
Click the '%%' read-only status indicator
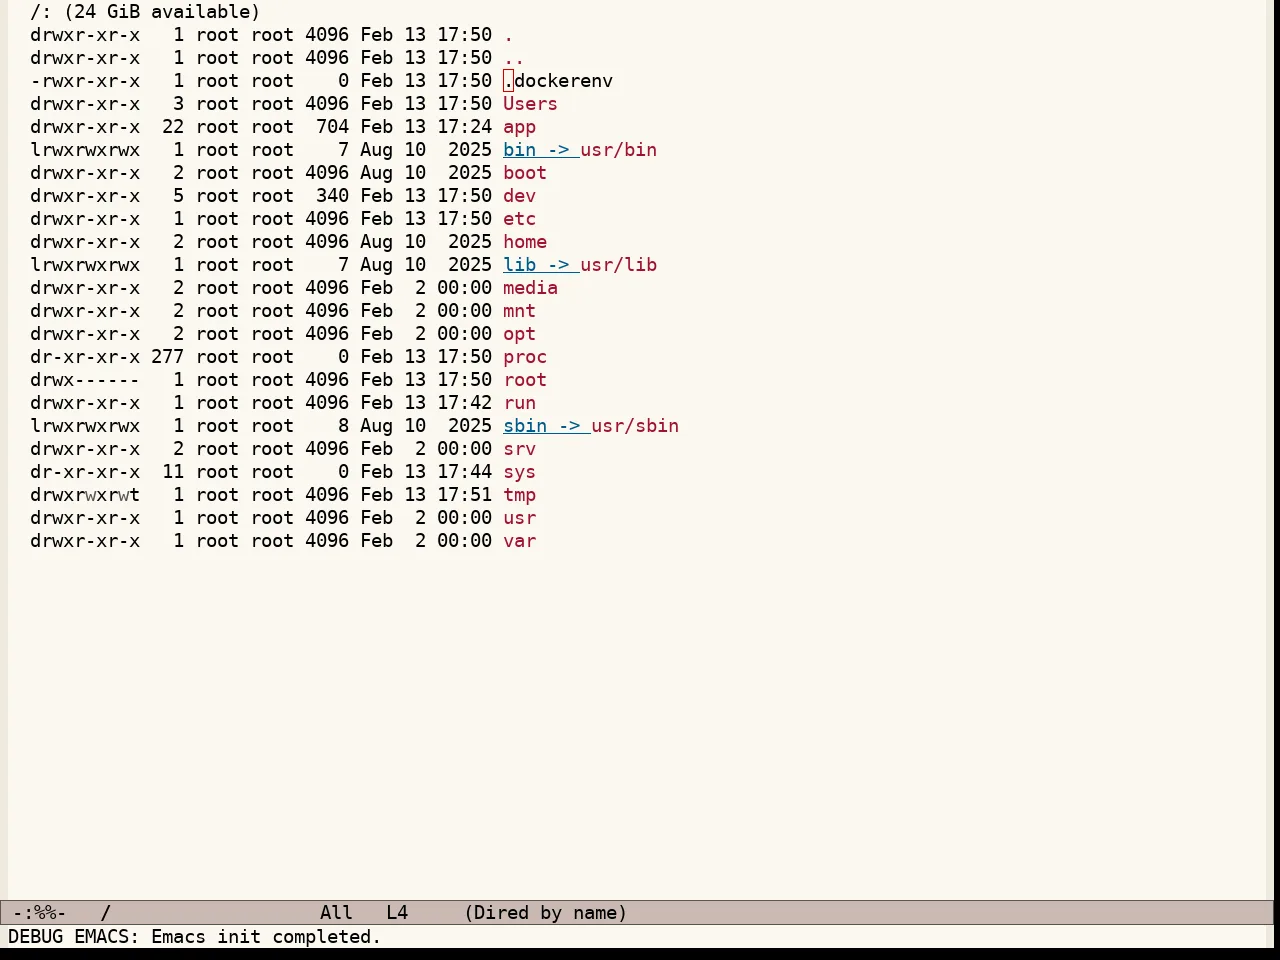click(45, 913)
